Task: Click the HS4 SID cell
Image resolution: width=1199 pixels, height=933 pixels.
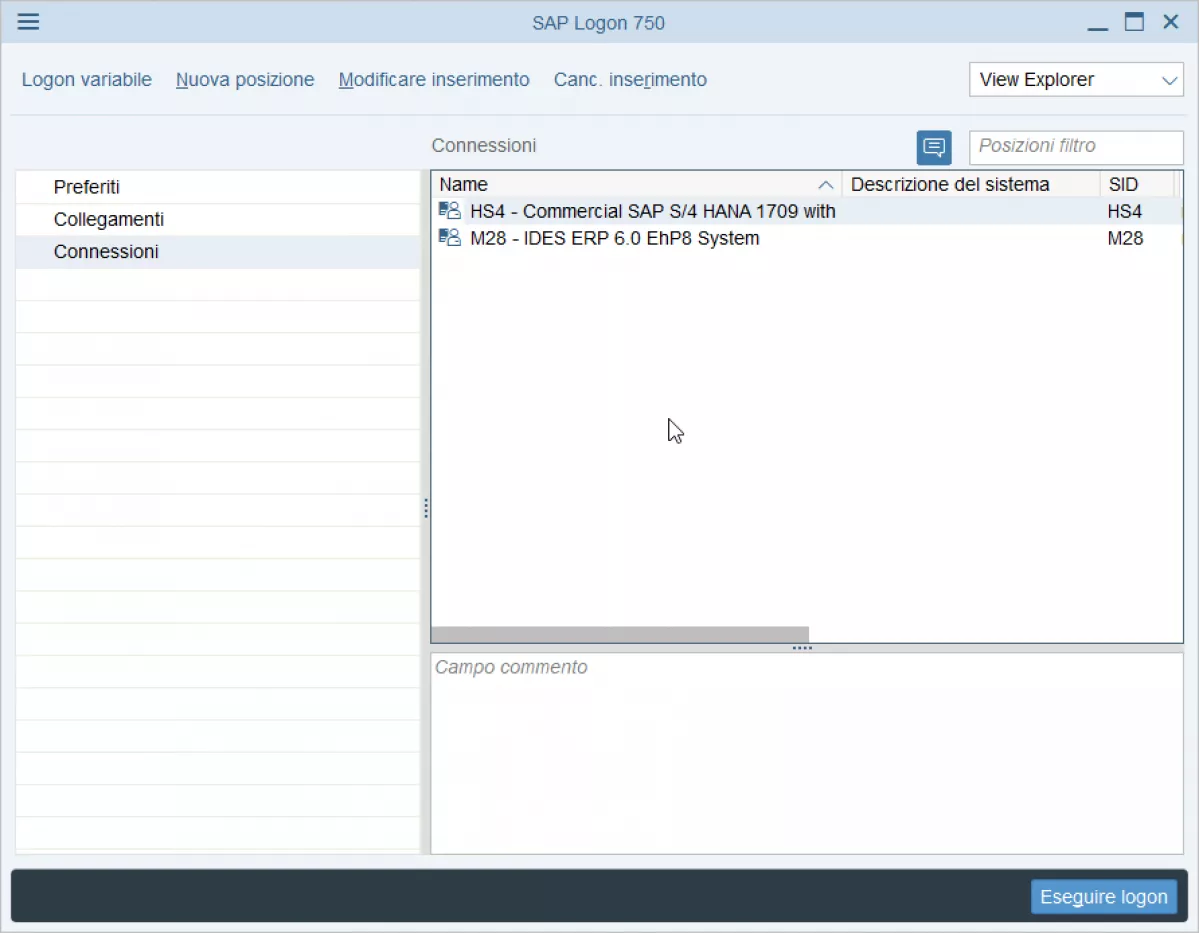Action: pos(1124,211)
